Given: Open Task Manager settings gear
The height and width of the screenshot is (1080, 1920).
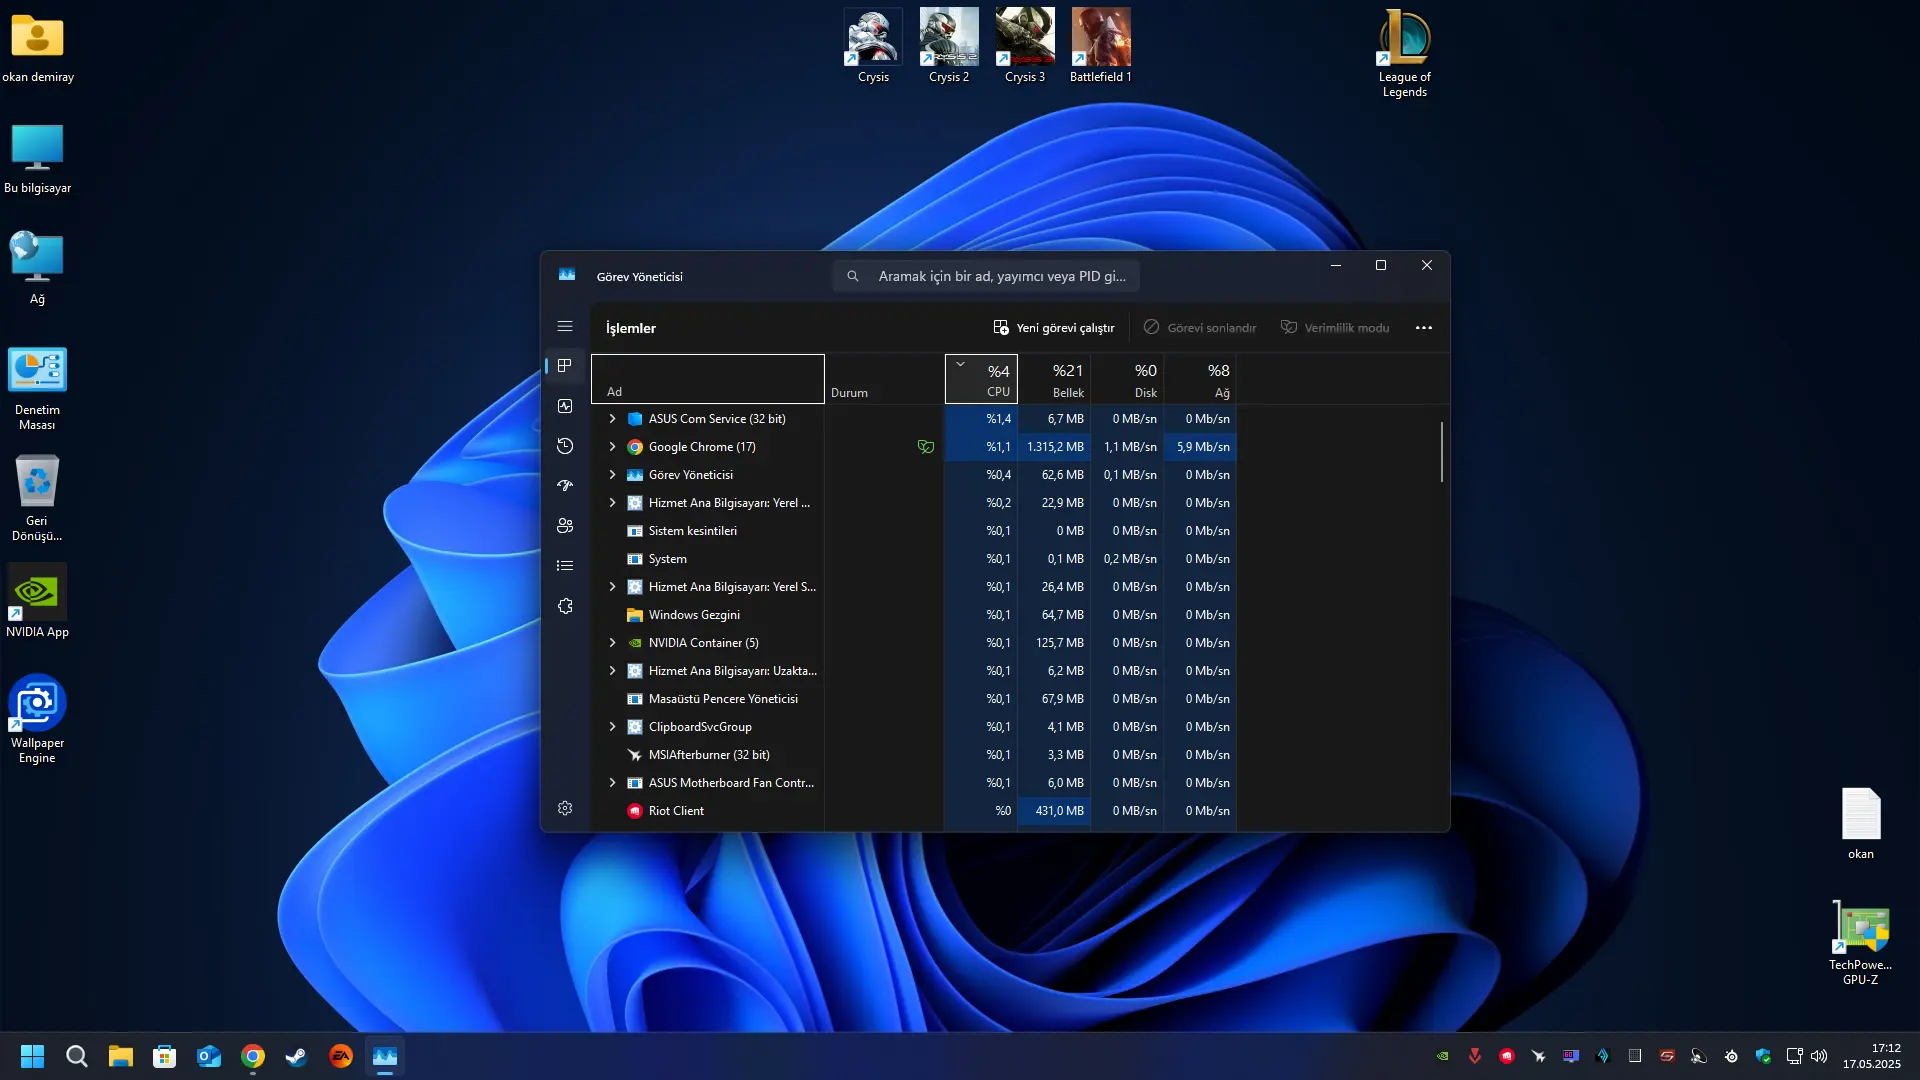Looking at the screenshot, I should pos(565,808).
